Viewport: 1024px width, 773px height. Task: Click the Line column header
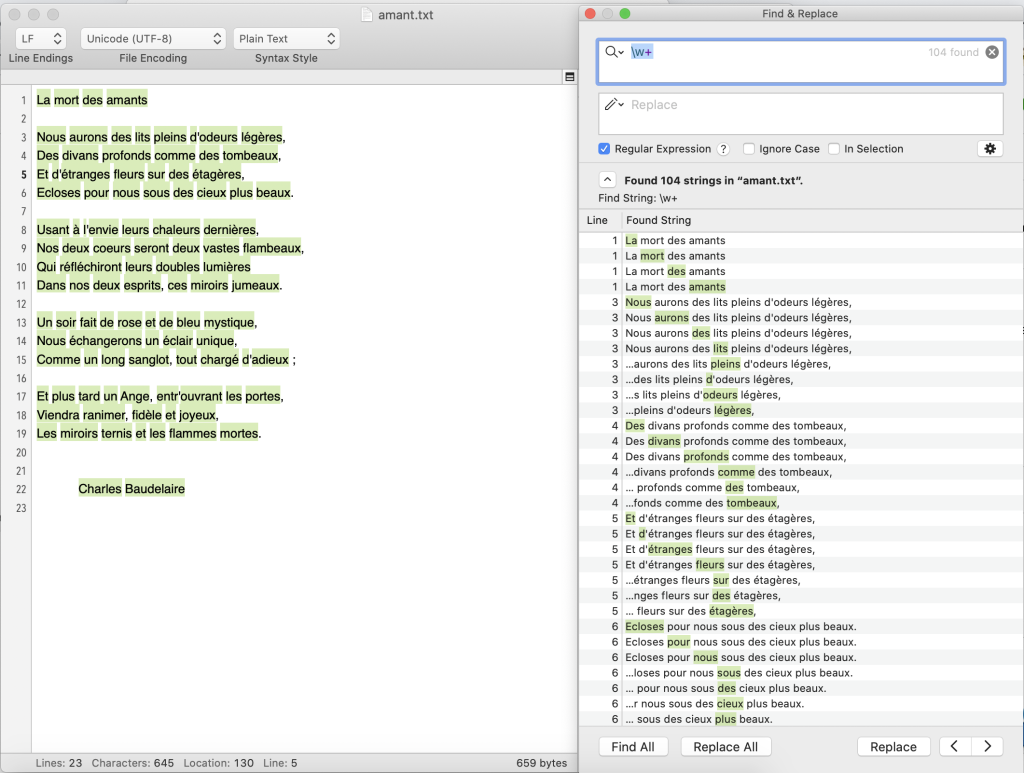(597, 221)
